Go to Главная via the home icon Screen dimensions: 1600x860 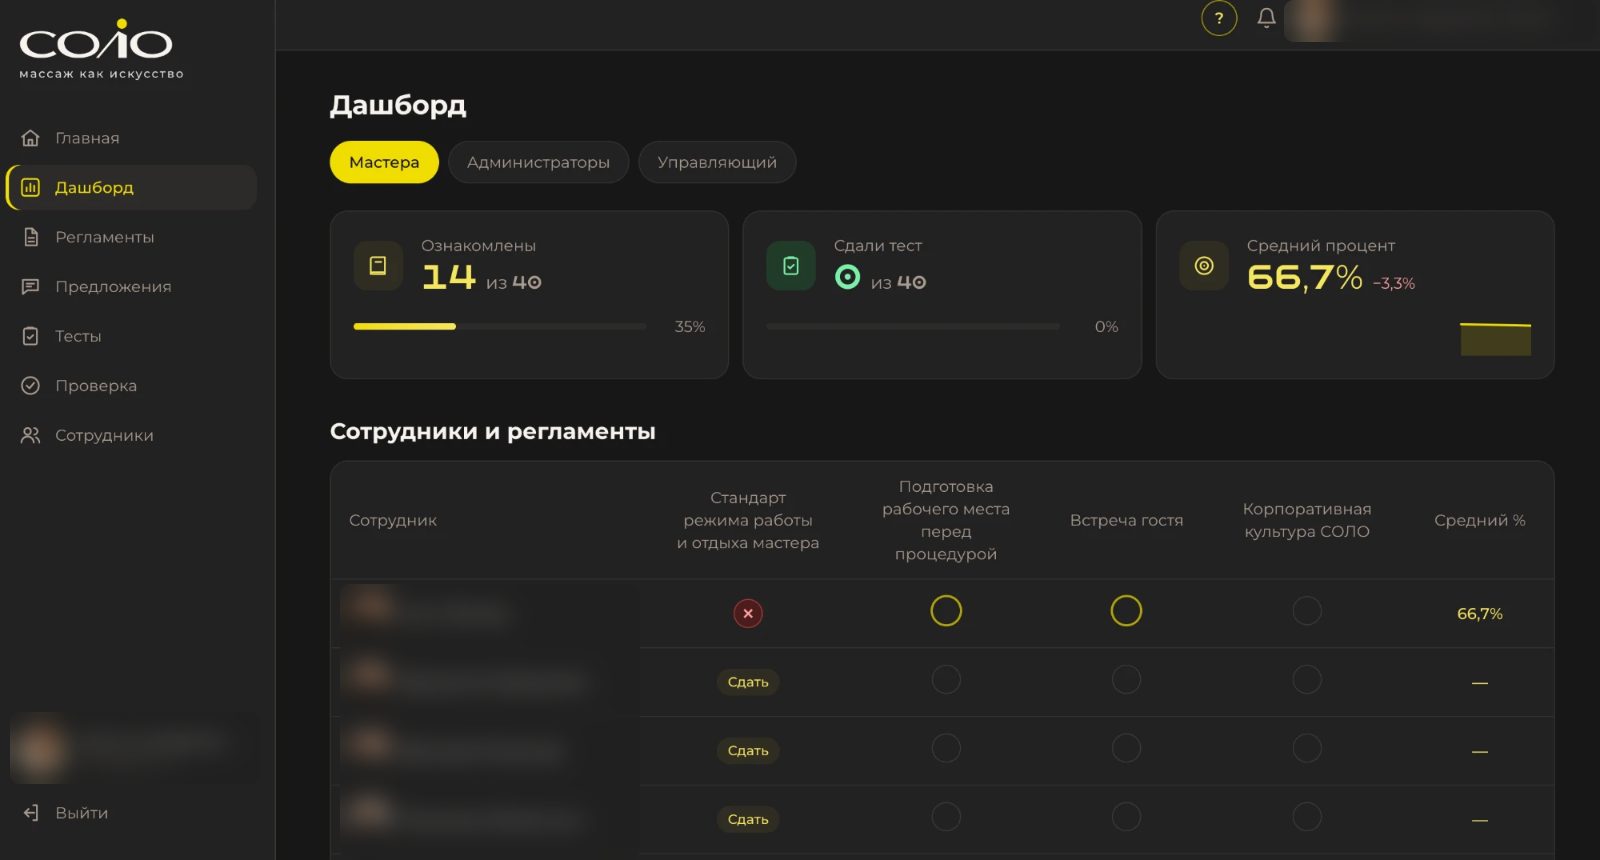coord(31,138)
